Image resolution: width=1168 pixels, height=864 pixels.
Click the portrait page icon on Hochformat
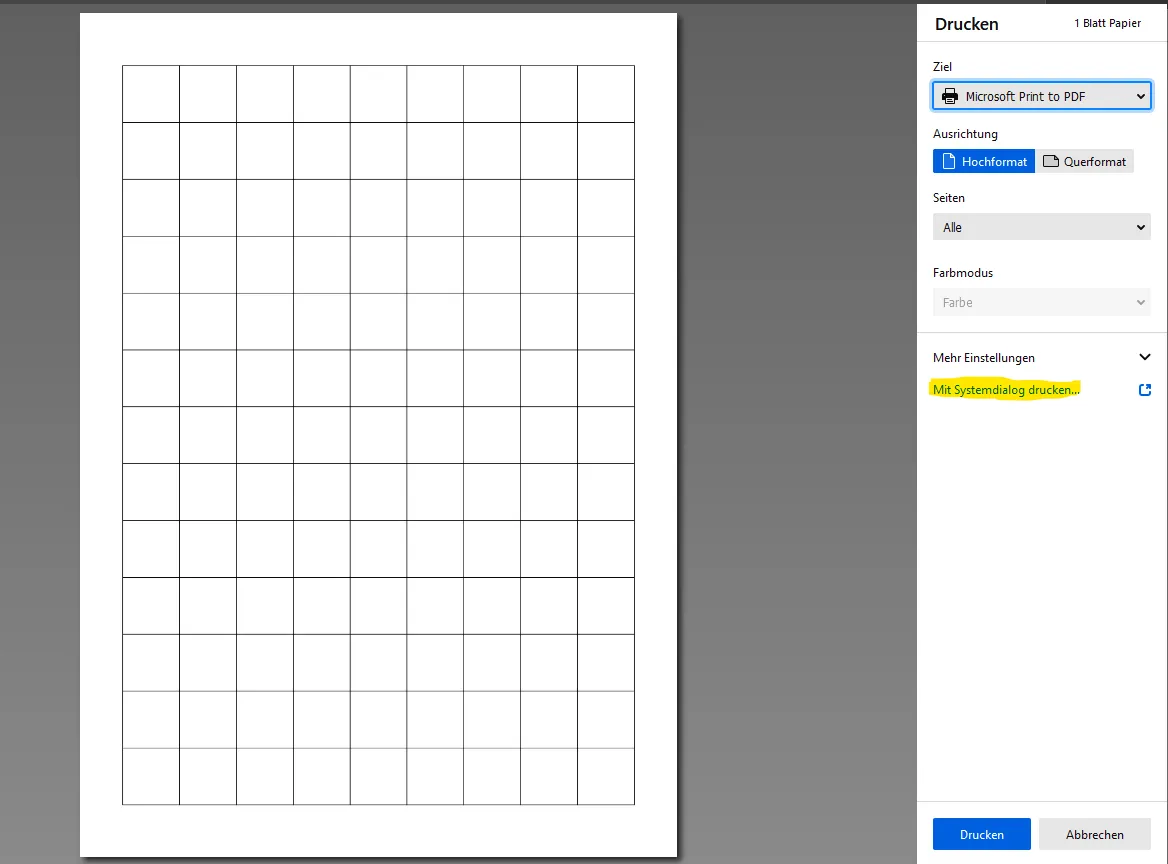(x=948, y=162)
